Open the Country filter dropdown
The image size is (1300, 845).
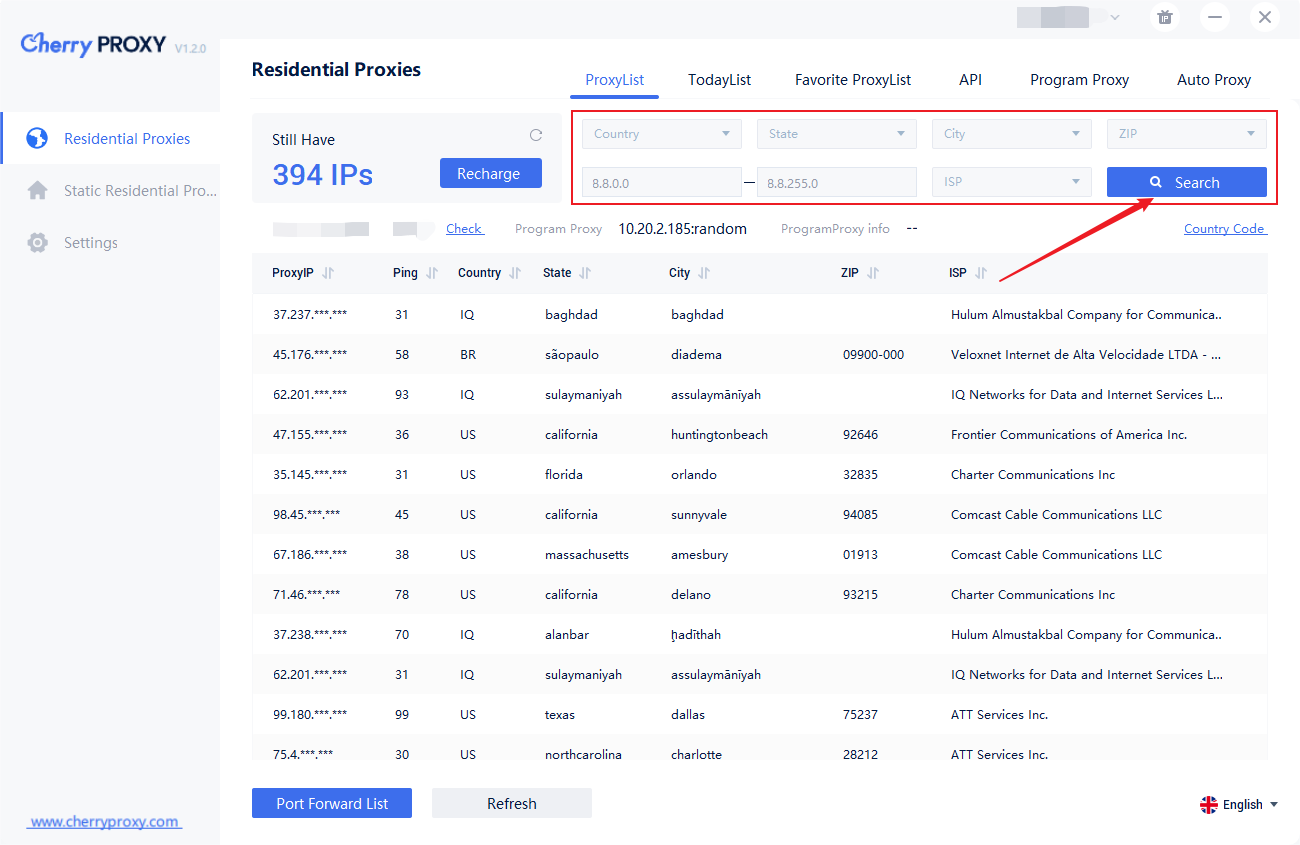[x=661, y=134]
